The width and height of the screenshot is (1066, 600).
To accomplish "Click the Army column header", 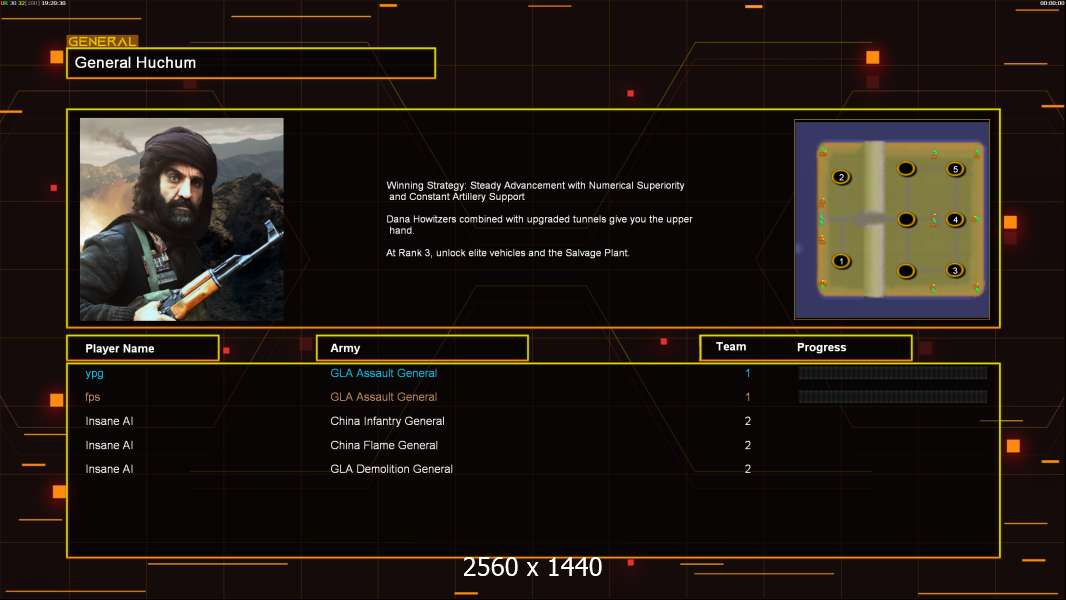I will point(422,348).
